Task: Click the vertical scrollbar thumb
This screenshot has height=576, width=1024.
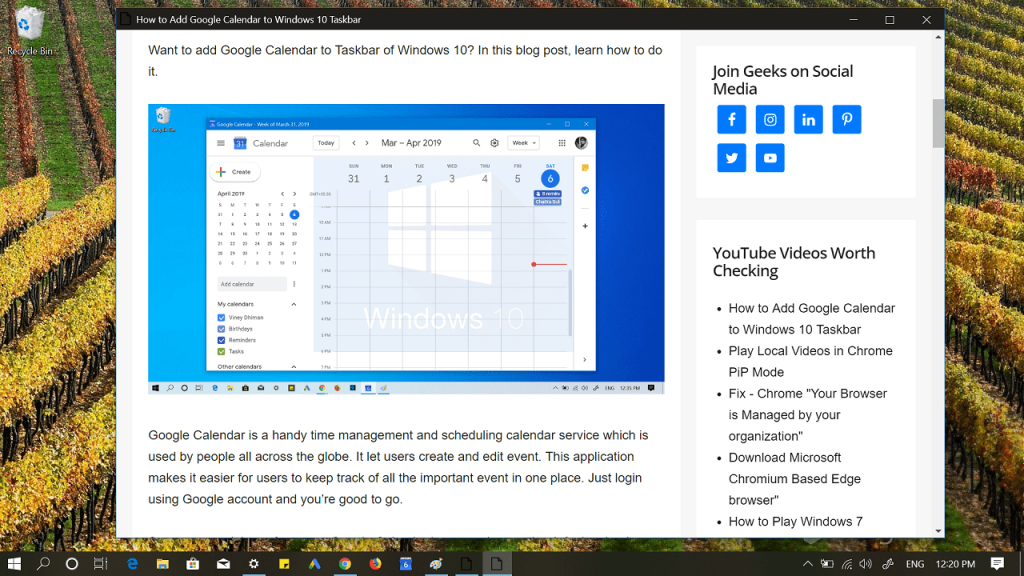Action: 938,123
